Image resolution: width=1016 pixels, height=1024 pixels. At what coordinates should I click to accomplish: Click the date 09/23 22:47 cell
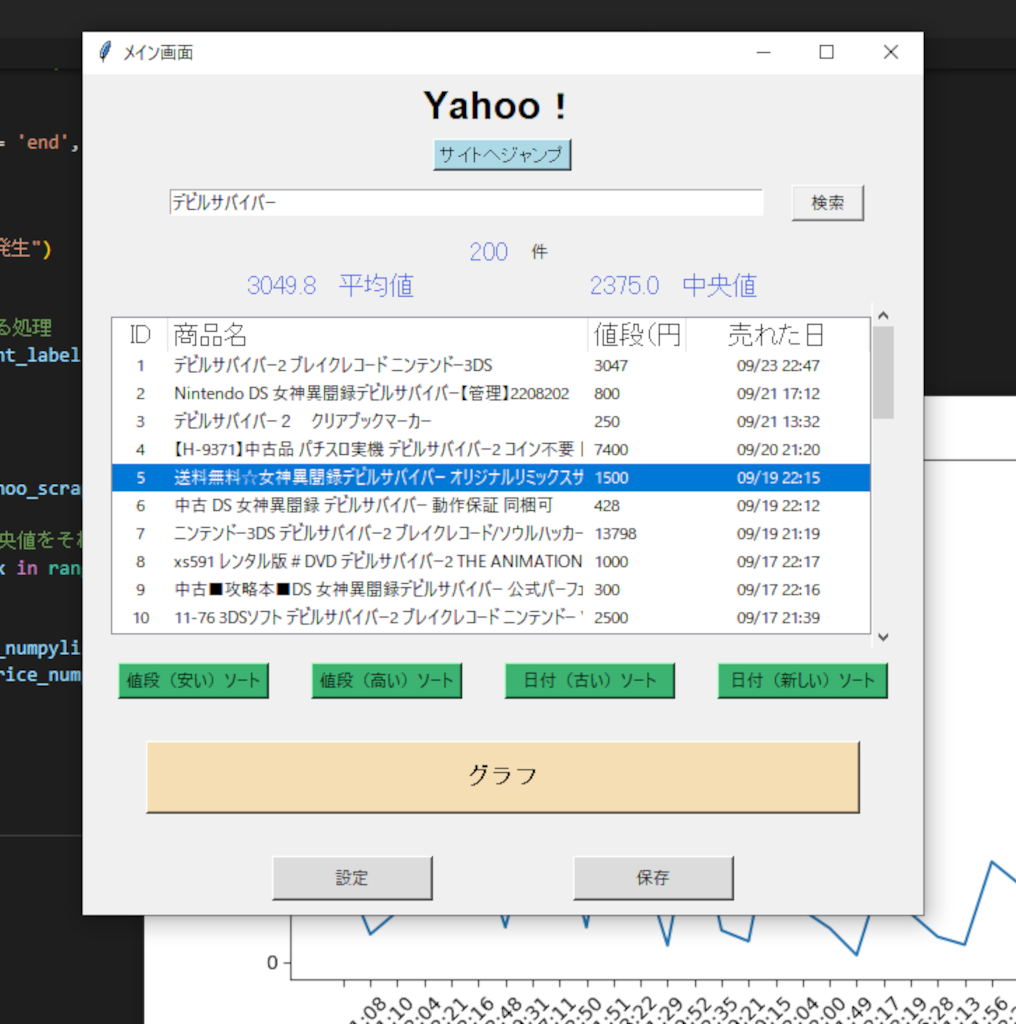[x=778, y=366]
